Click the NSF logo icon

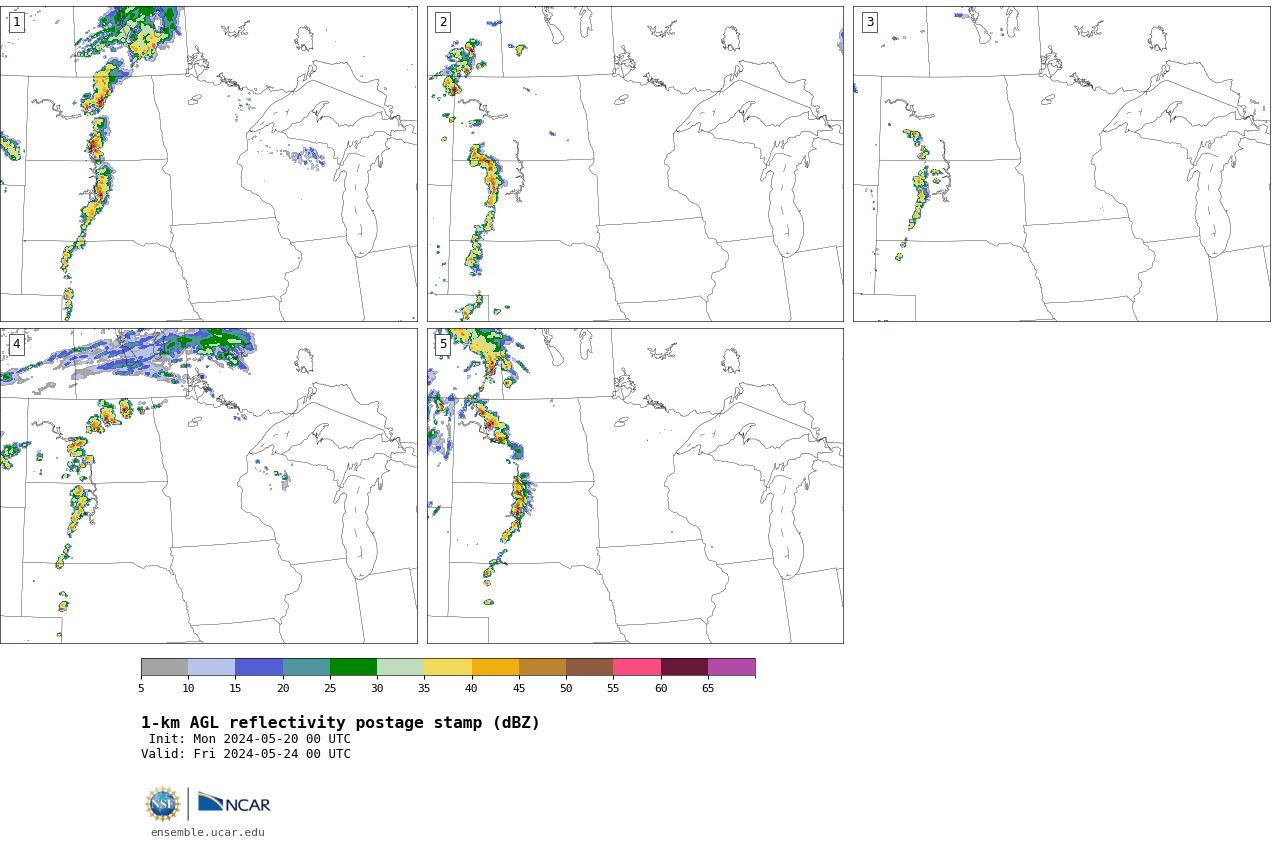click(163, 804)
